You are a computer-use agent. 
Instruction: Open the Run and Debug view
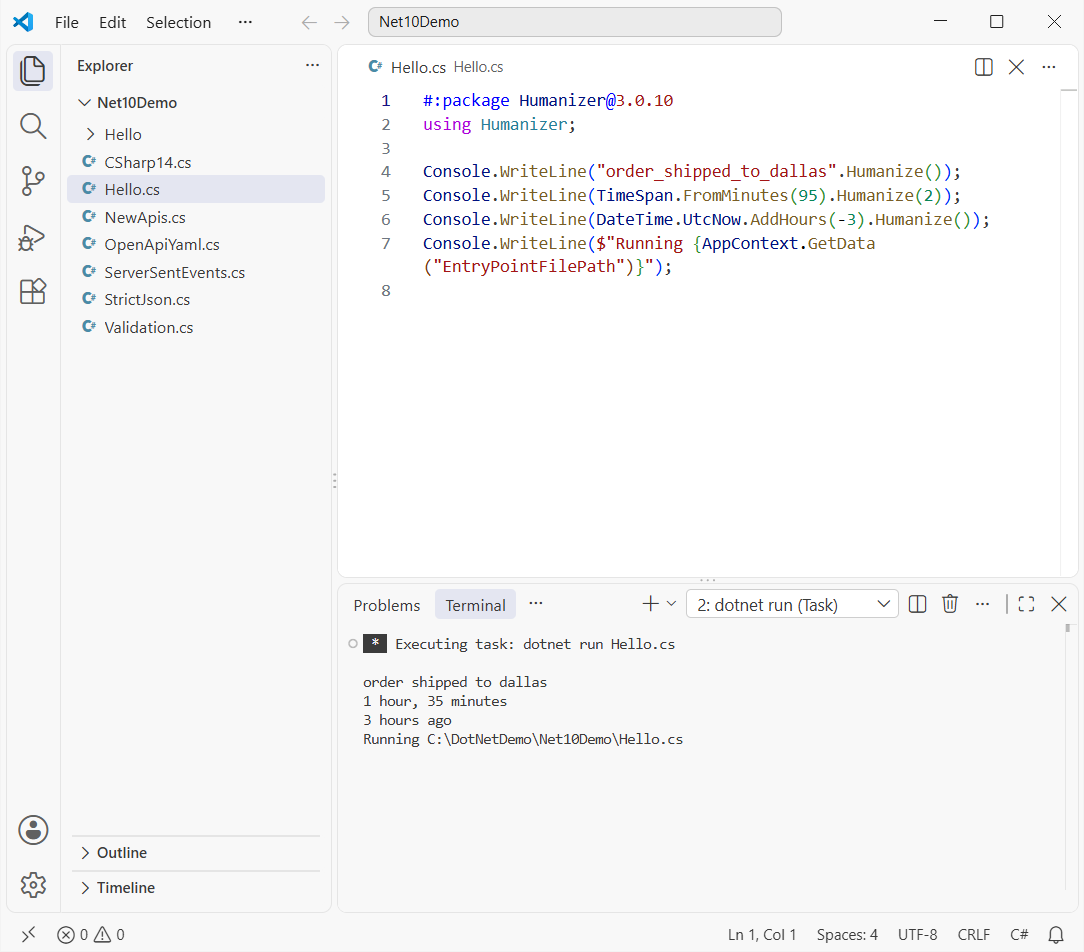pos(32,238)
